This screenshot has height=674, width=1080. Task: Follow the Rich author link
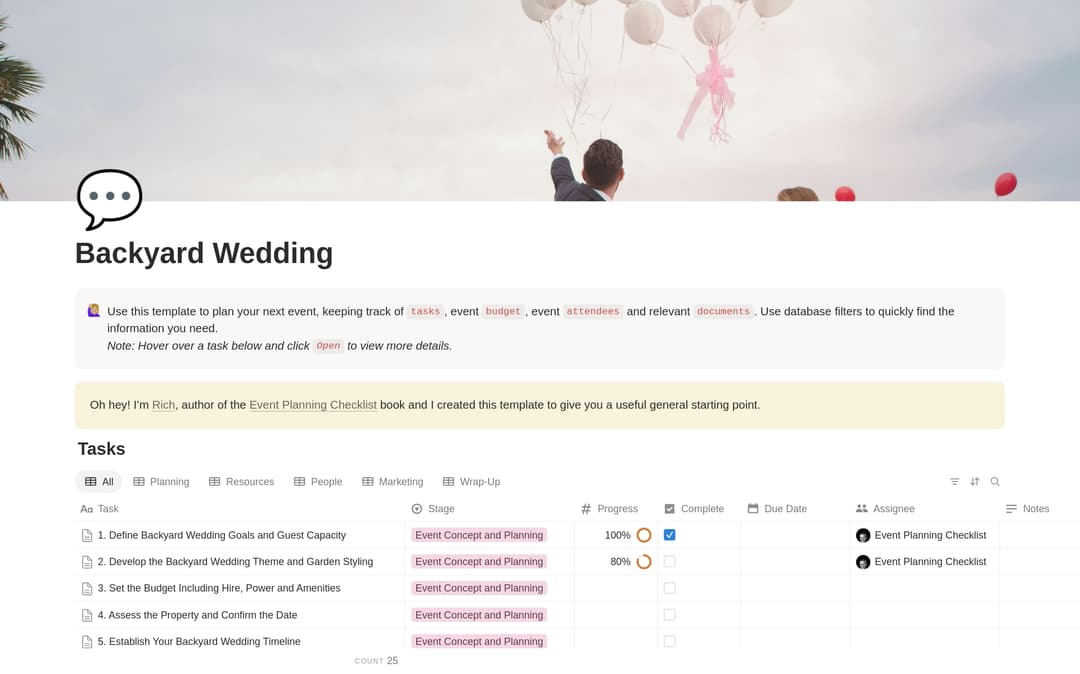click(x=163, y=405)
